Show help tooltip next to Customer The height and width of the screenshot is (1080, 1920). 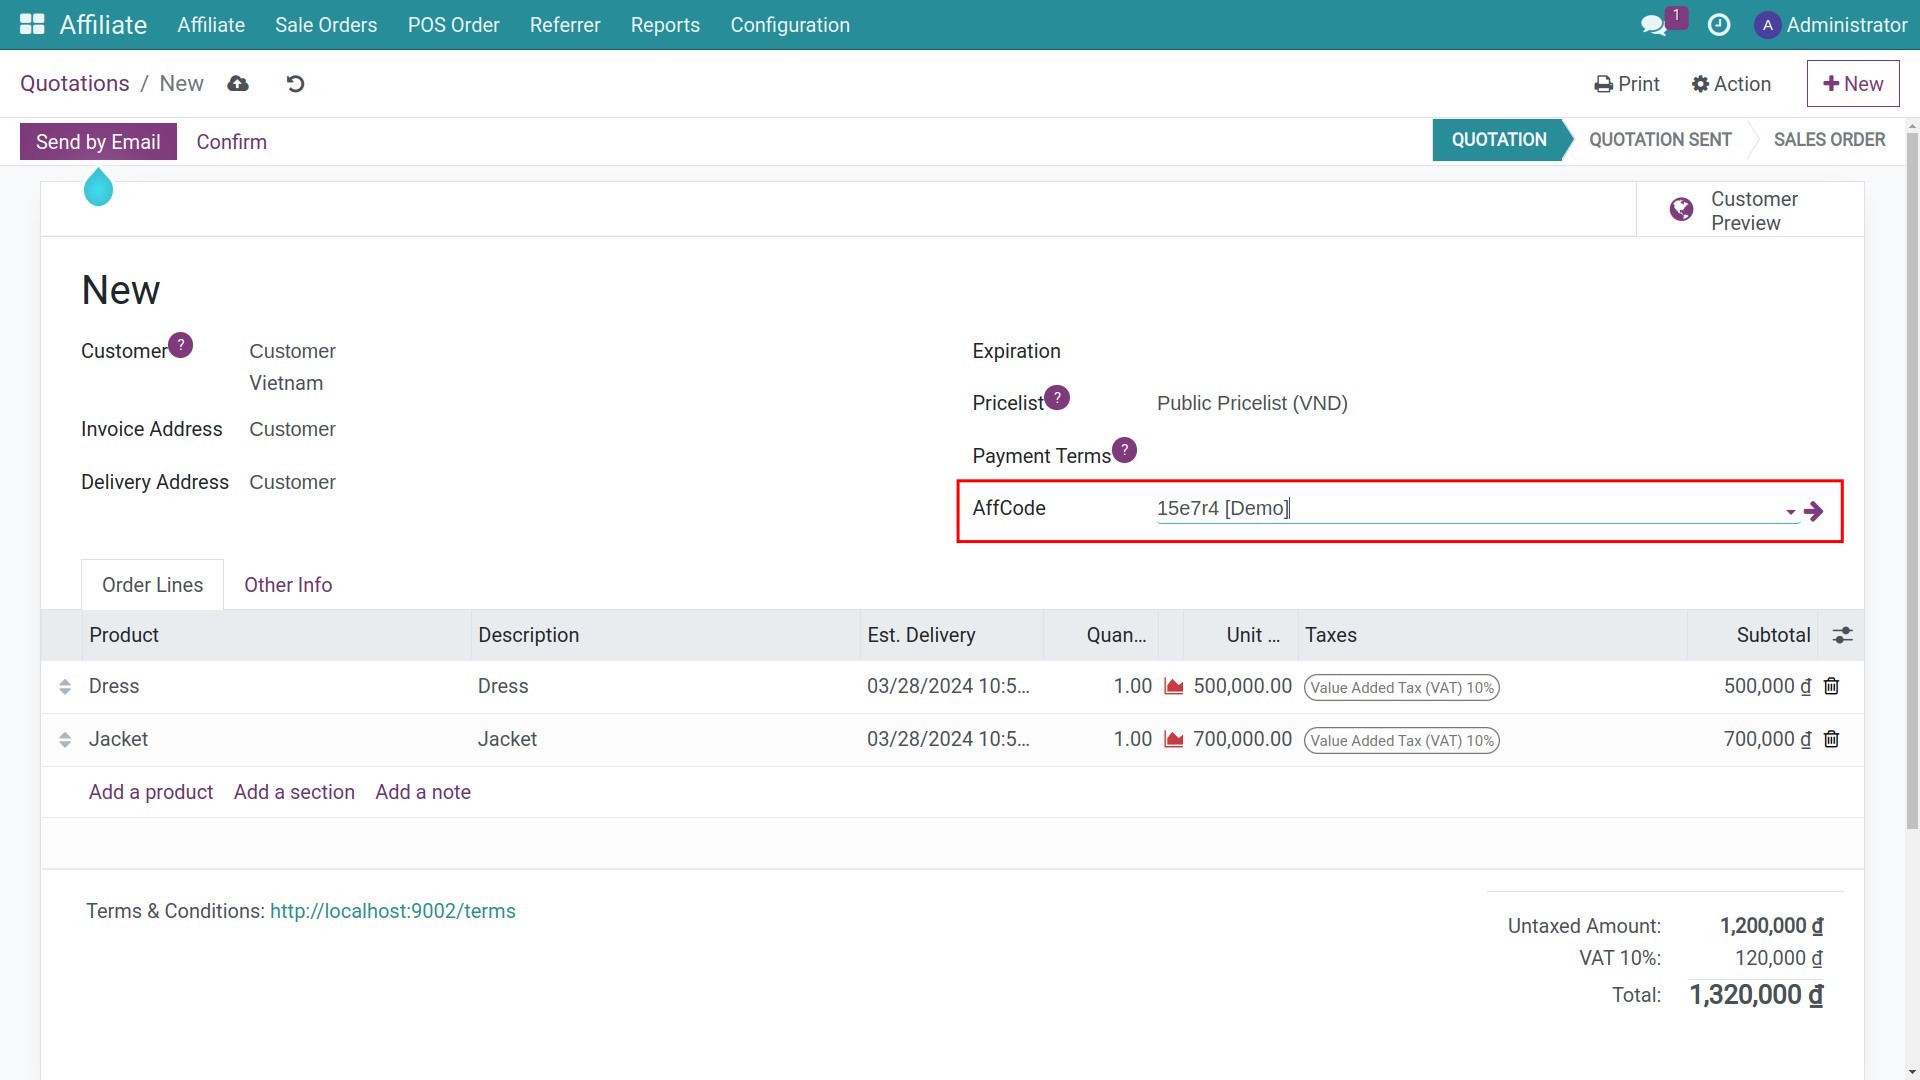tap(180, 345)
